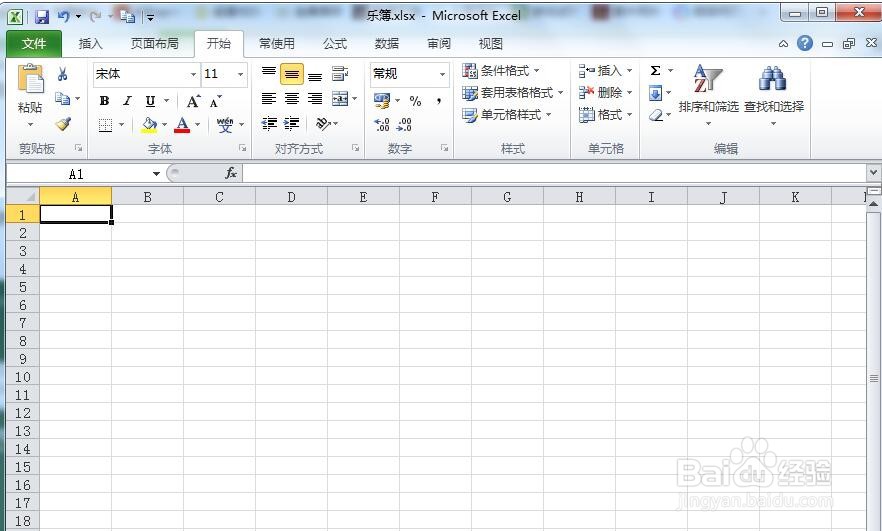Select the Format Painter brush
The height and width of the screenshot is (531, 882).
[63, 123]
